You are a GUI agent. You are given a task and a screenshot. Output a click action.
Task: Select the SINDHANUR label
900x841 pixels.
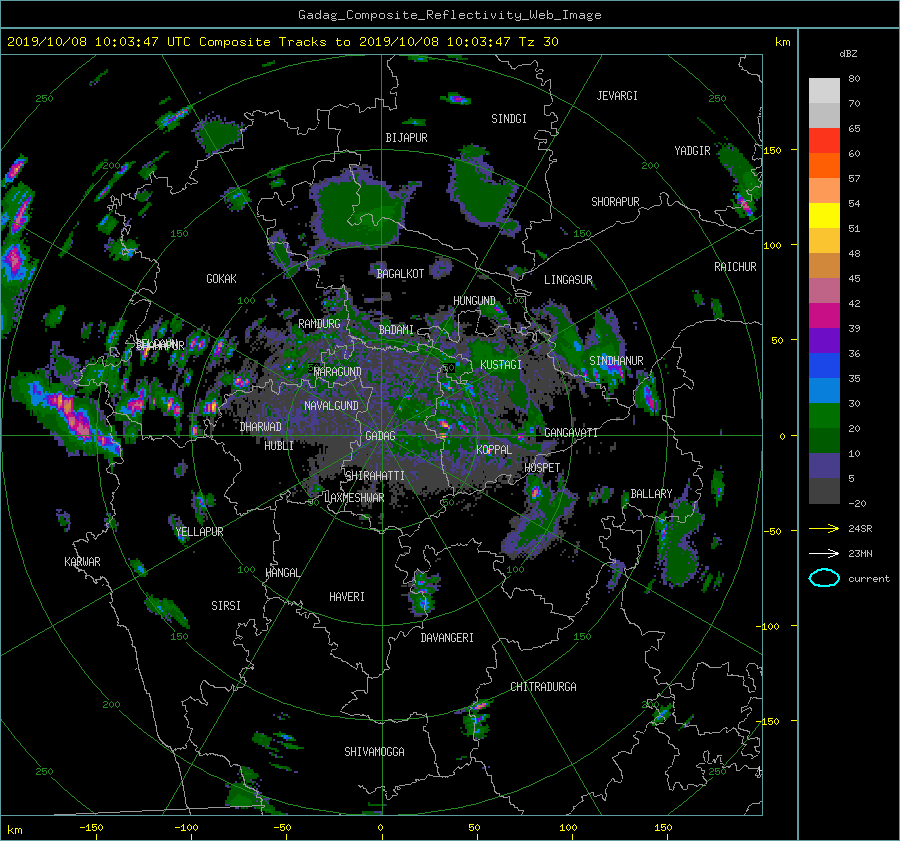click(616, 361)
